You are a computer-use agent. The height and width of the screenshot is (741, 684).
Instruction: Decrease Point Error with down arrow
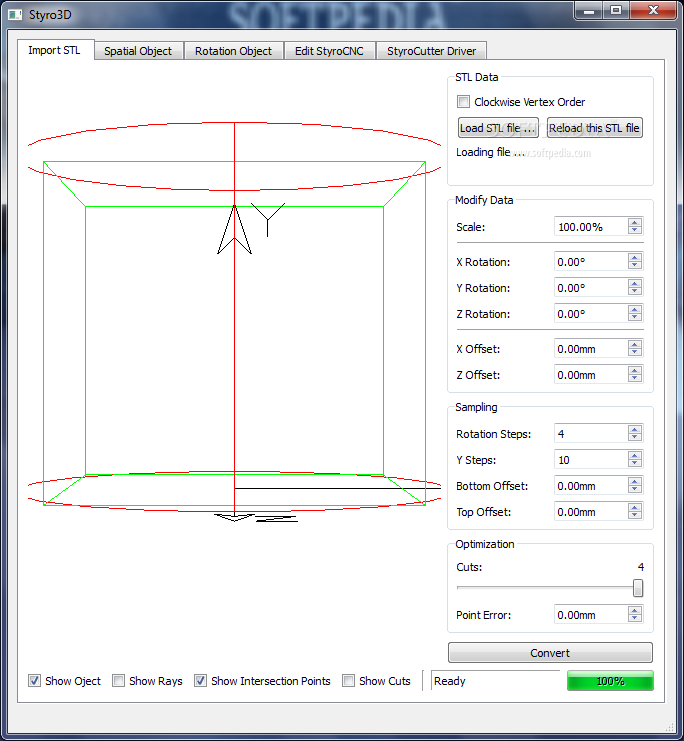pyautogui.click(x=635, y=619)
